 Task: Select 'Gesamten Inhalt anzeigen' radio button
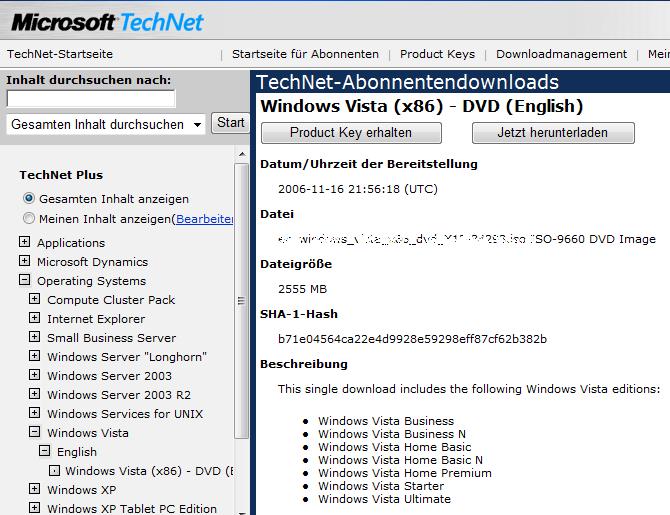coord(29,198)
